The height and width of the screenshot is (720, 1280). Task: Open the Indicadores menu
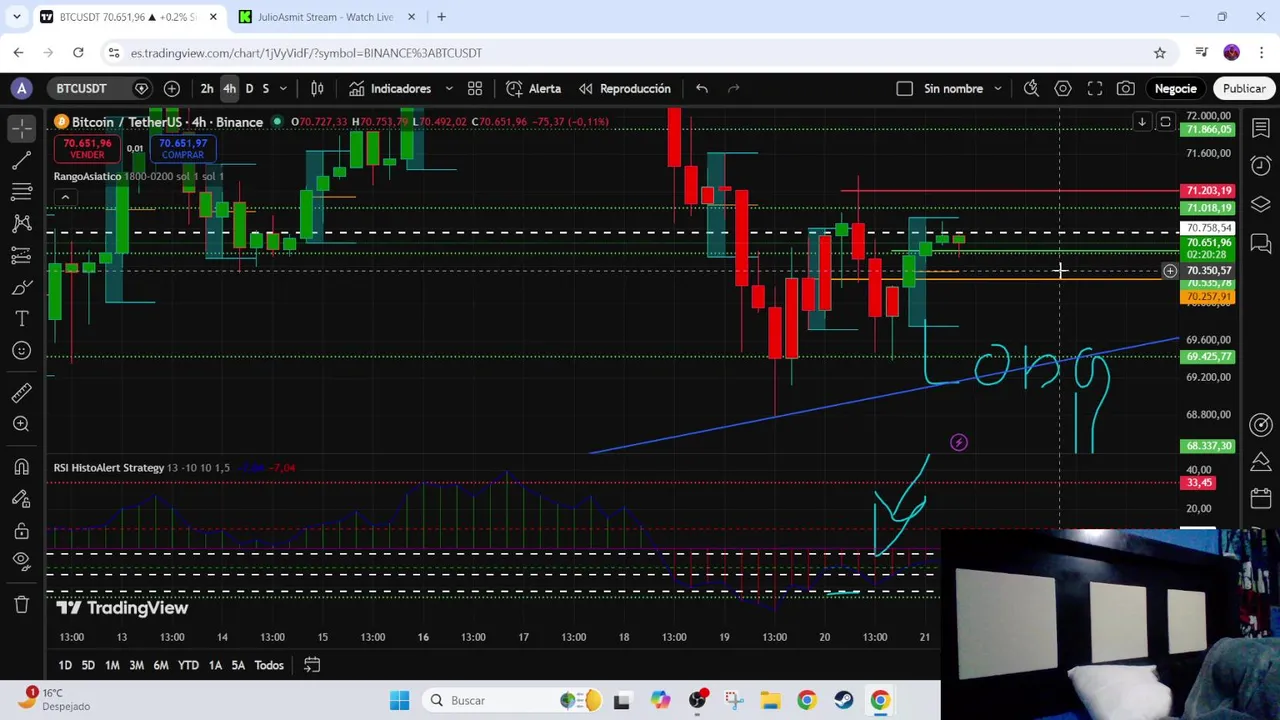coord(390,88)
